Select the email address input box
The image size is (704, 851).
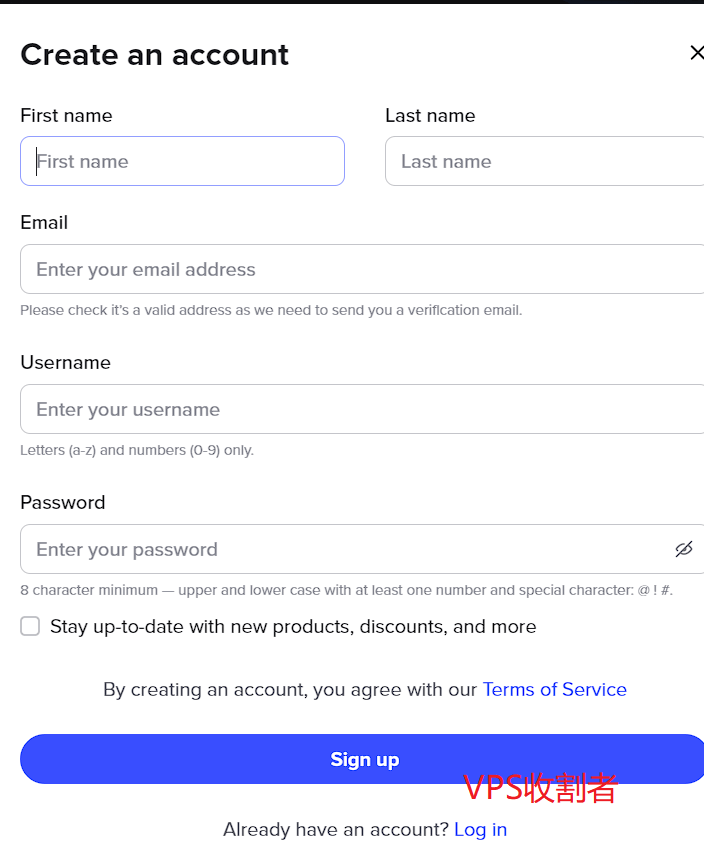pos(362,269)
